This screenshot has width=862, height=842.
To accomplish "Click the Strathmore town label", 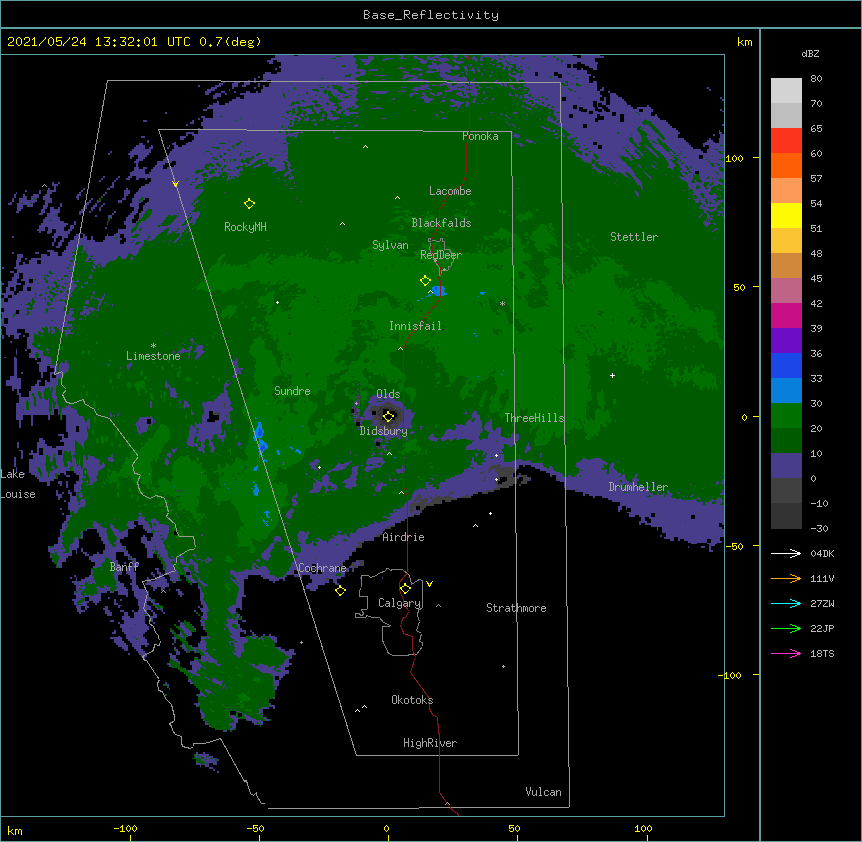I will click(x=516, y=608).
